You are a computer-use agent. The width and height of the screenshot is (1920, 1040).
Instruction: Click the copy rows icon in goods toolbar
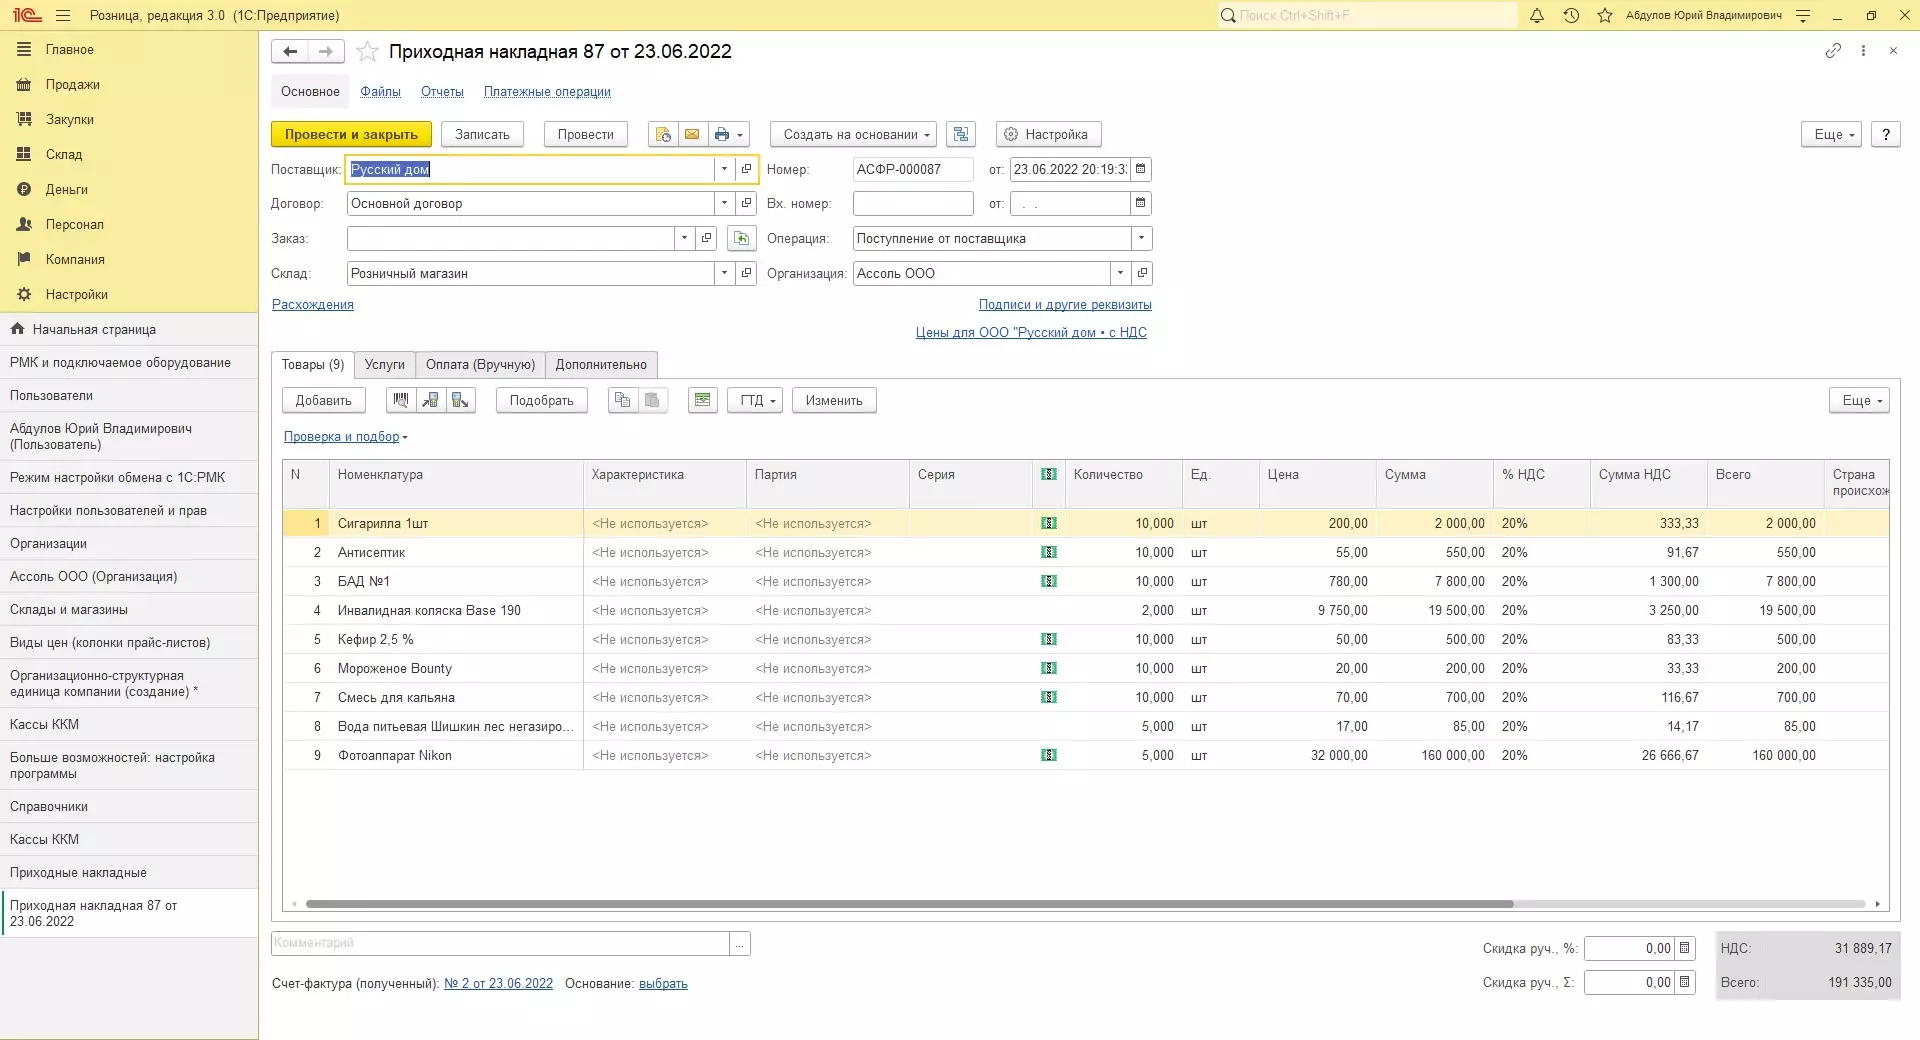click(x=622, y=400)
